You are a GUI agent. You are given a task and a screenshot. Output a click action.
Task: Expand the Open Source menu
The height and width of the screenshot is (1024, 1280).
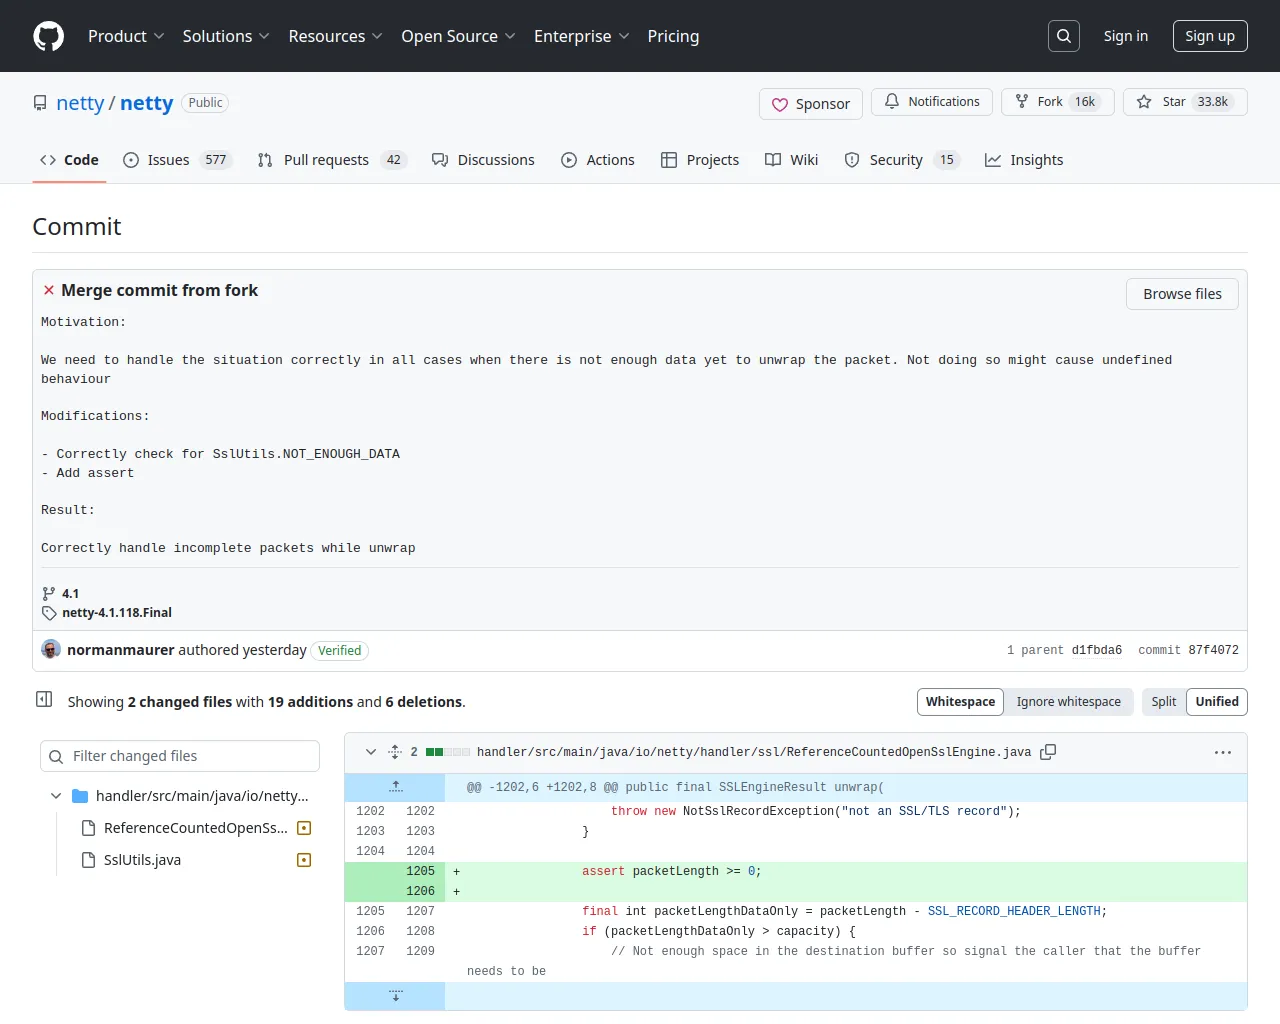click(458, 36)
